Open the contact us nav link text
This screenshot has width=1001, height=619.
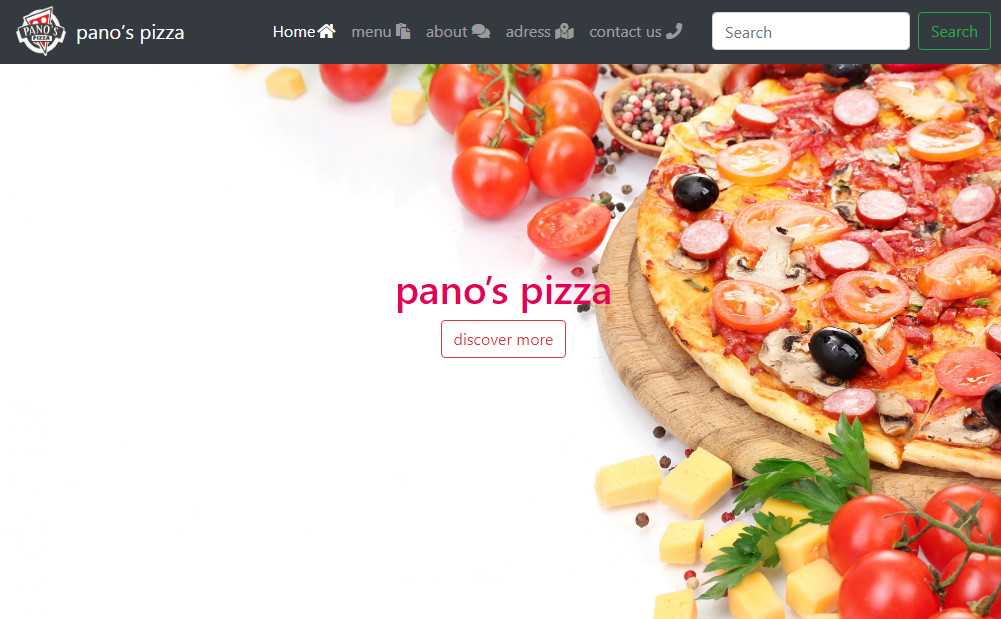(626, 32)
